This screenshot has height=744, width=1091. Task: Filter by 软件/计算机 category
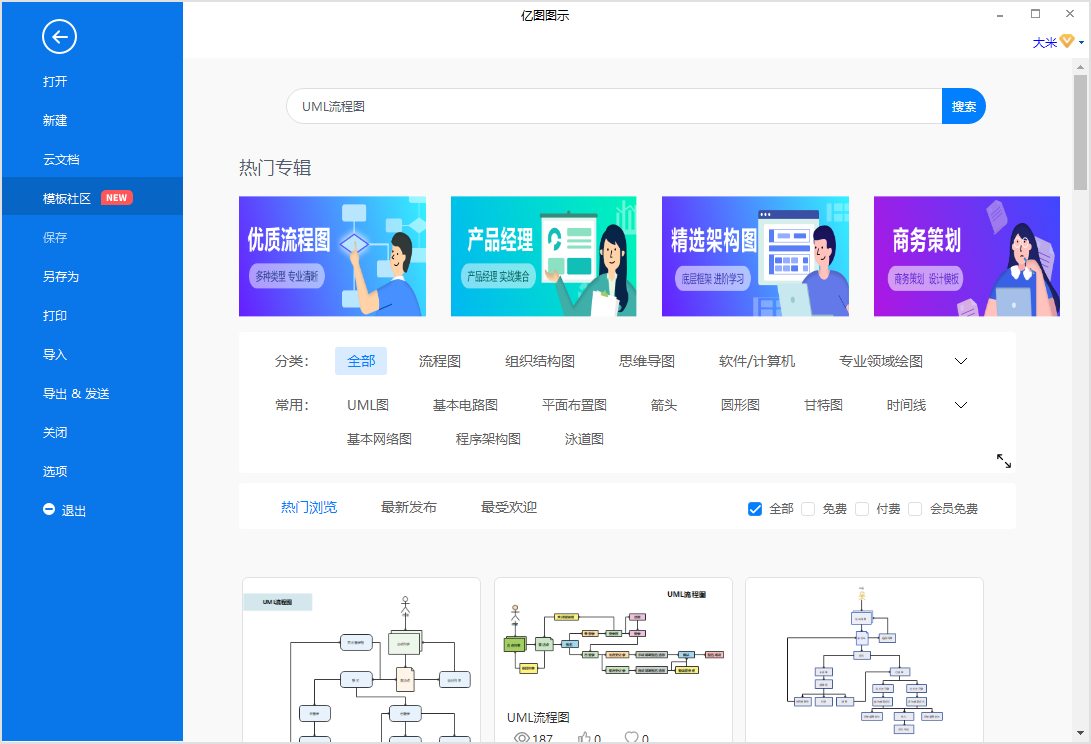(757, 361)
